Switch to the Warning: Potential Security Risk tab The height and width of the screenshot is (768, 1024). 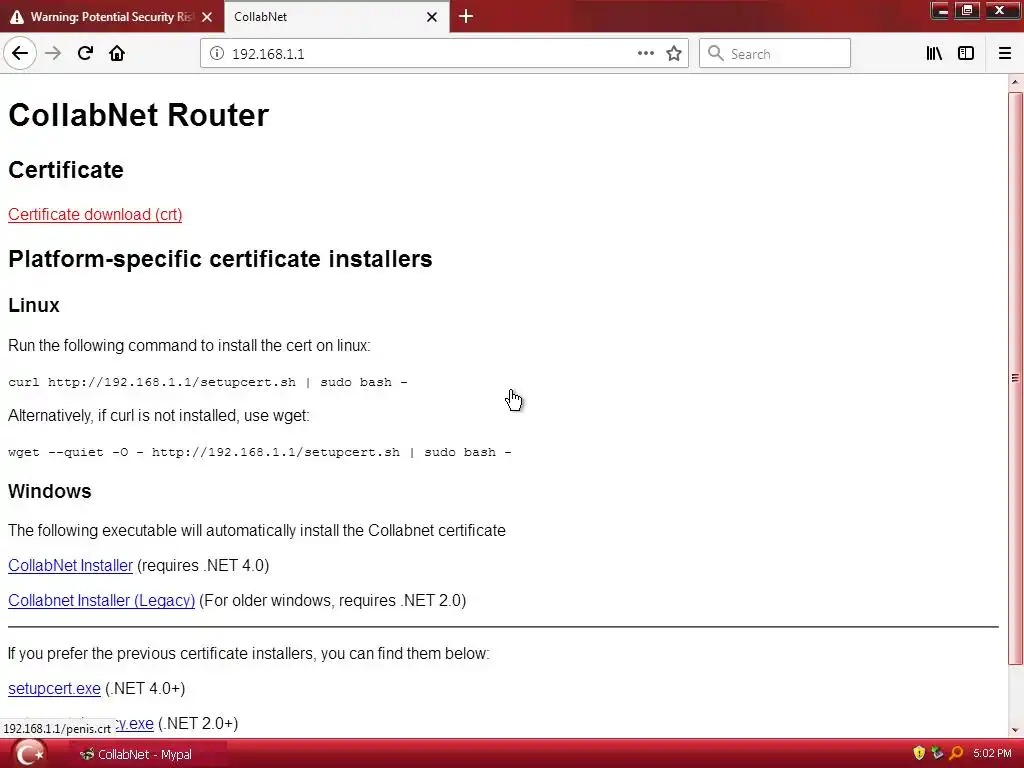112,17
